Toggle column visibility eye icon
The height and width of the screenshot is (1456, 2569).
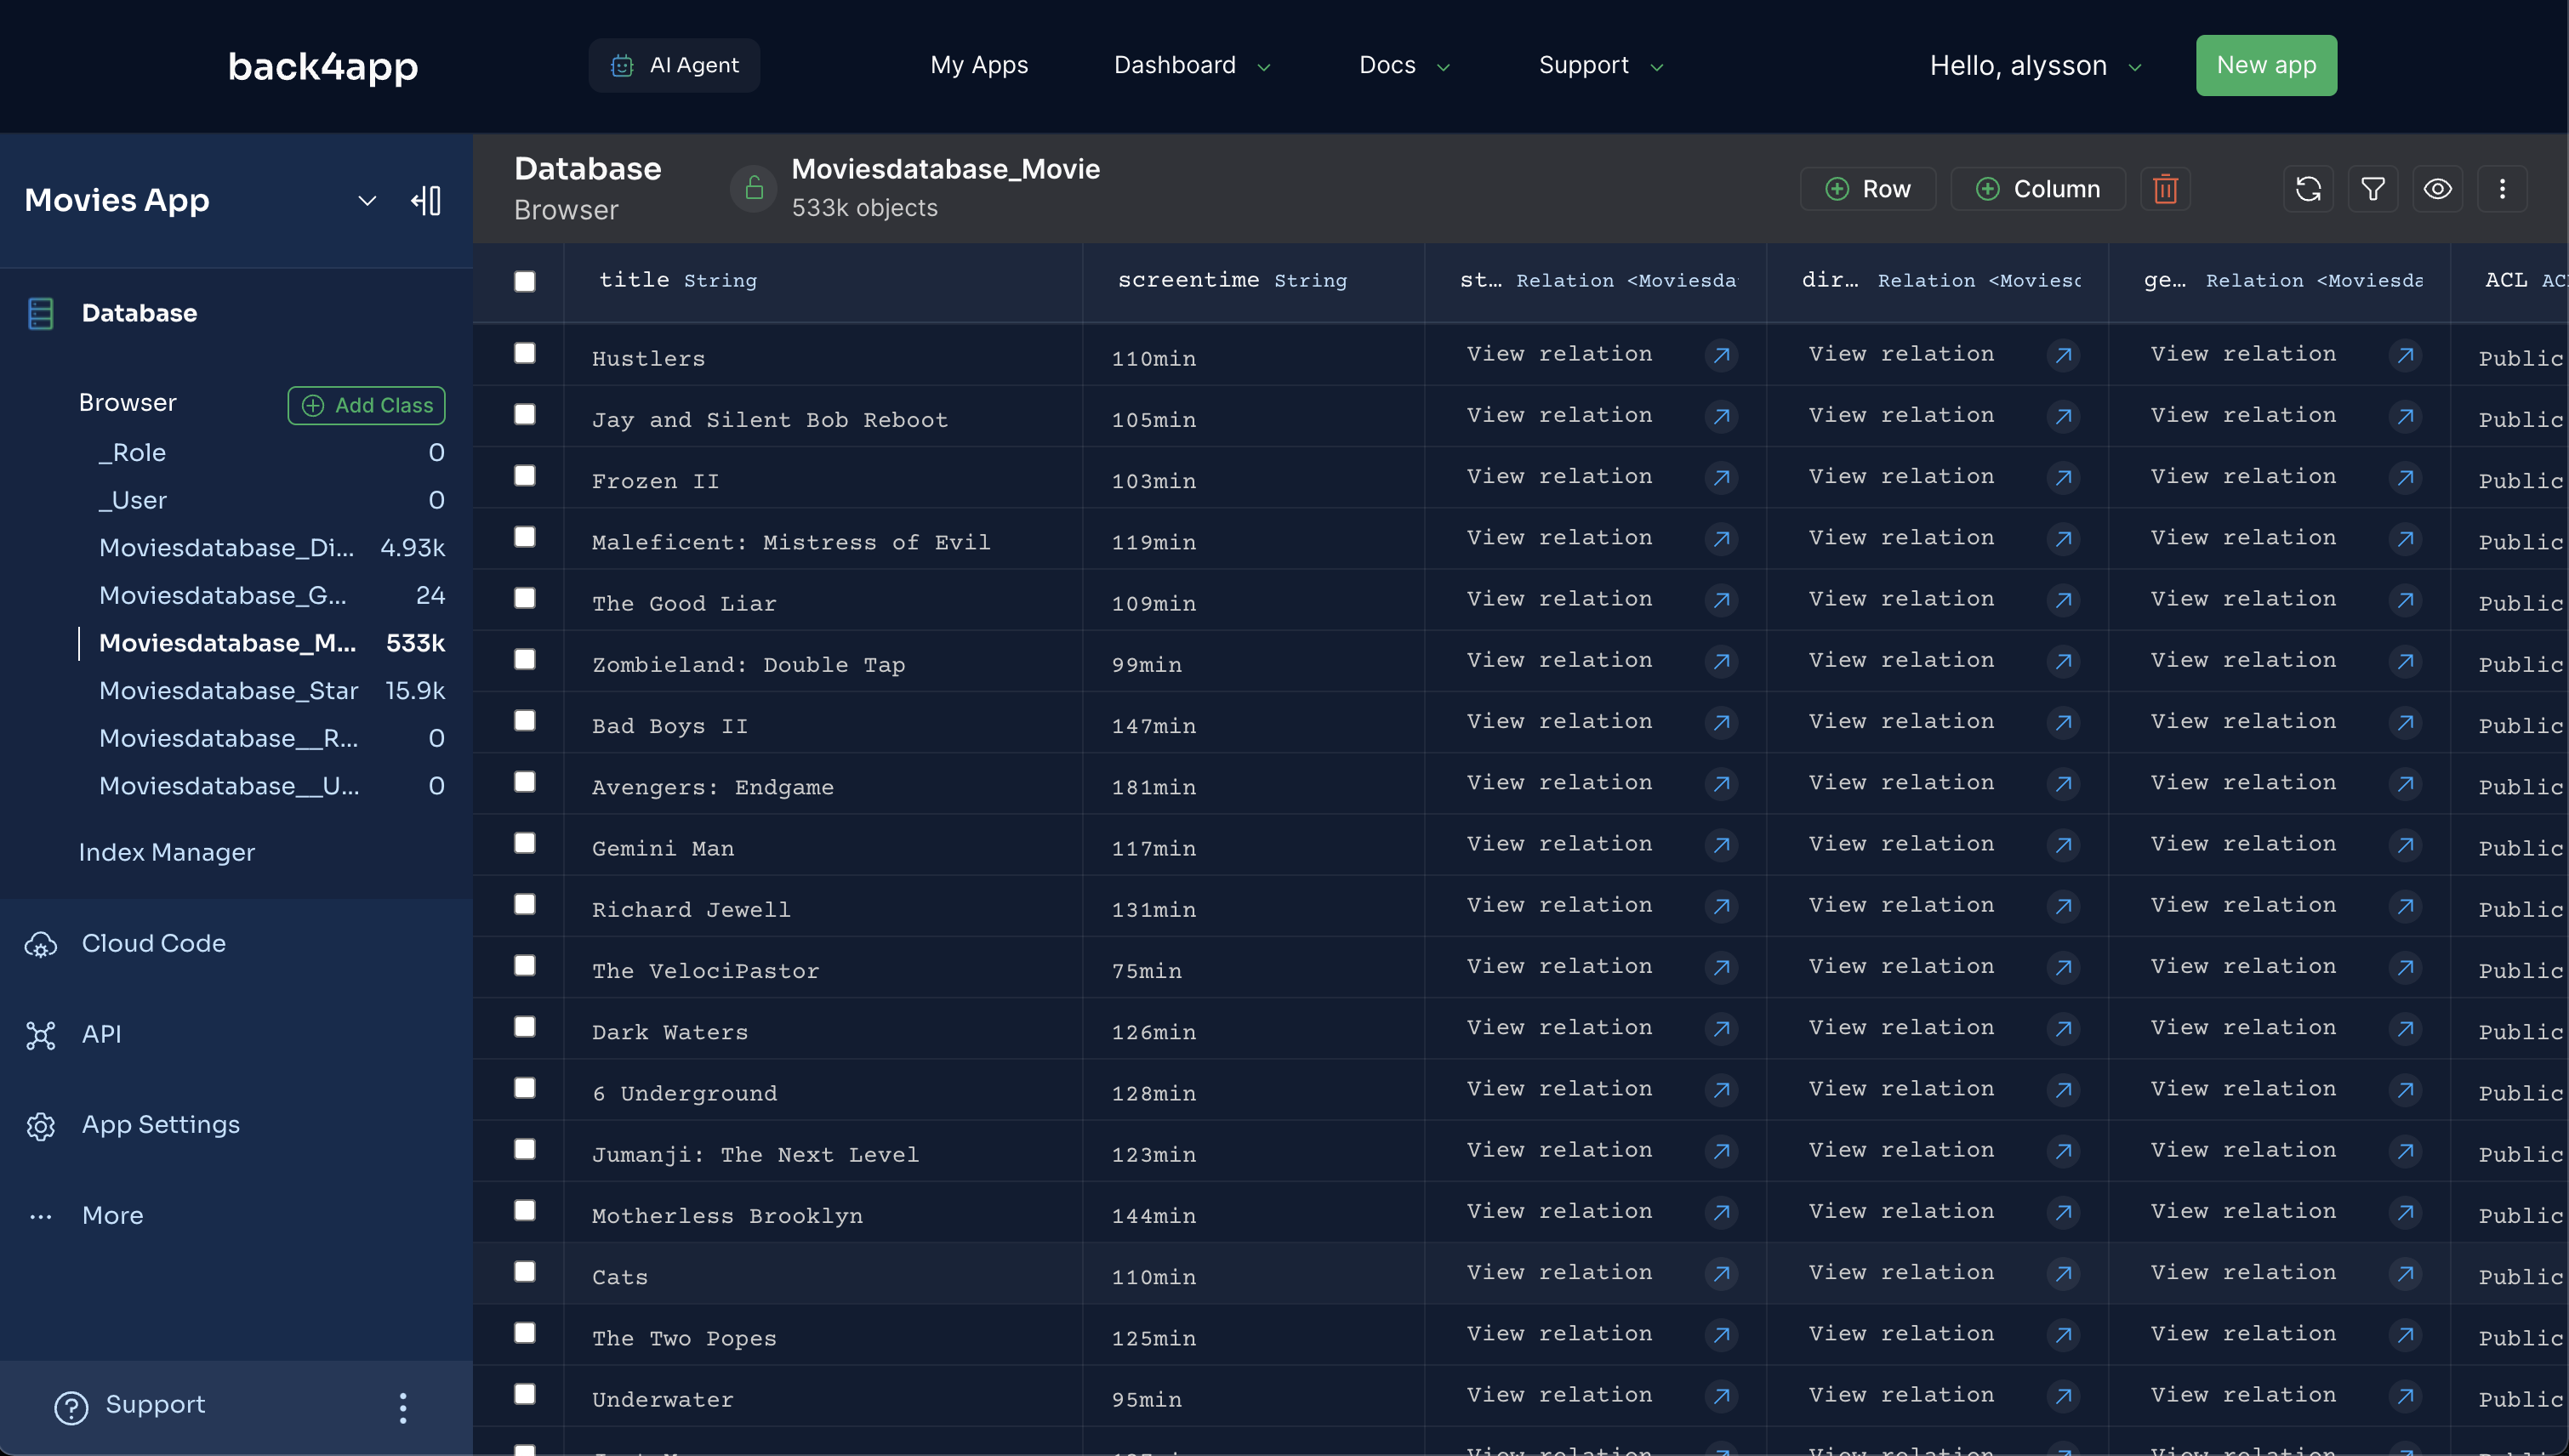2437,189
